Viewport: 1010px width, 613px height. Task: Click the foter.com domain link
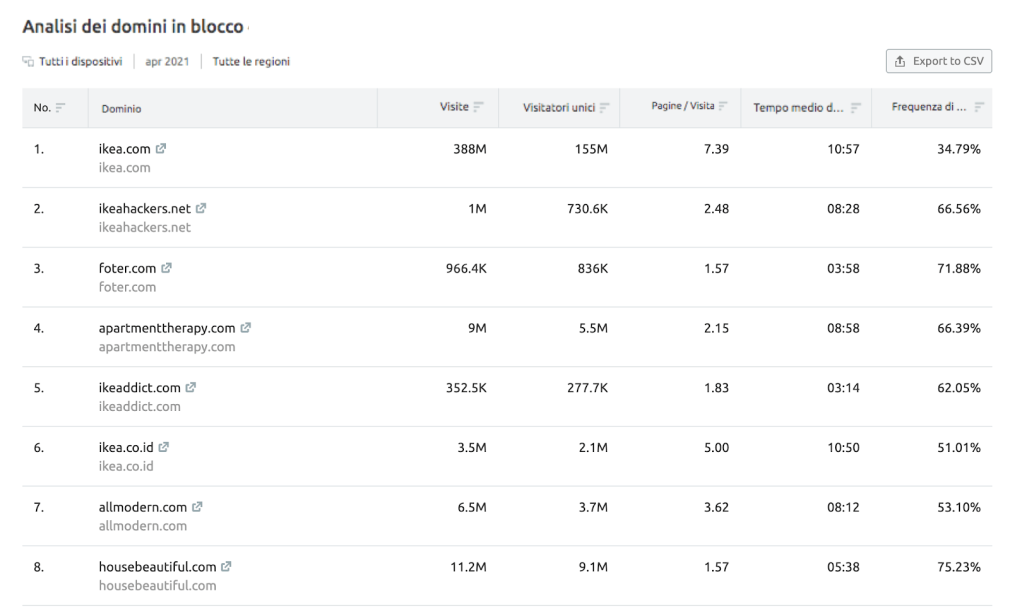pos(127,269)
